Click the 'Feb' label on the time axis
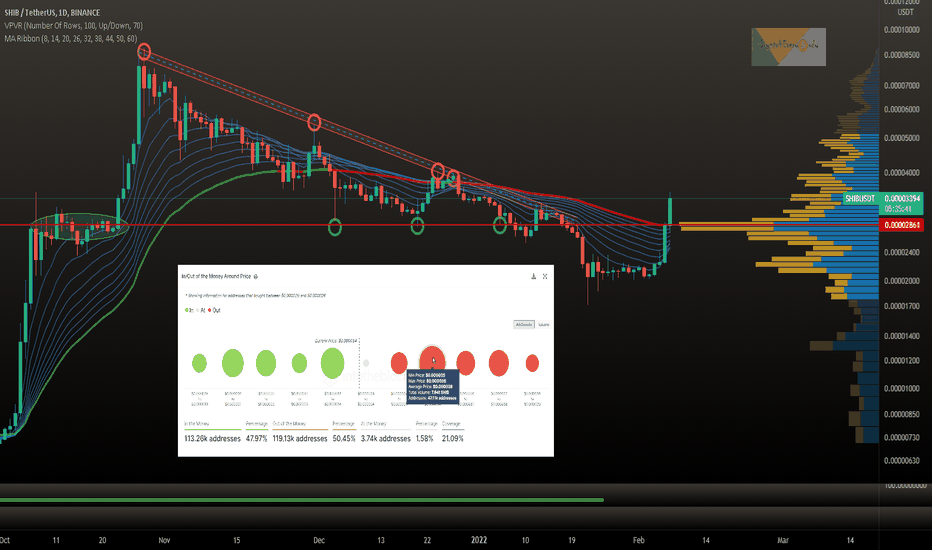The image size is (932, 550). click(638, 540)
